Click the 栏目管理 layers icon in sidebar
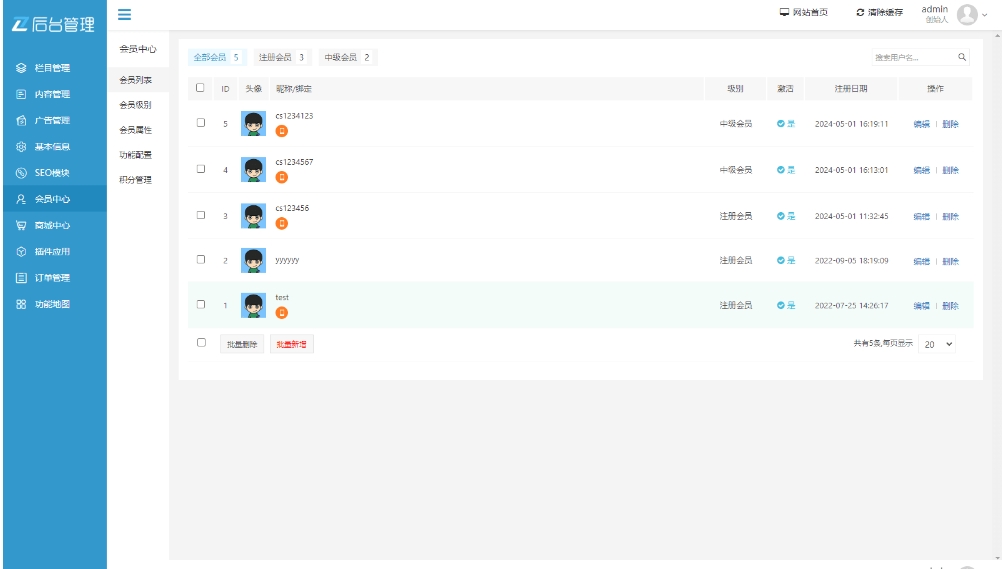The width and height of the screenshot is (1002, 569). pyautogui.click(x=21, y=68)
